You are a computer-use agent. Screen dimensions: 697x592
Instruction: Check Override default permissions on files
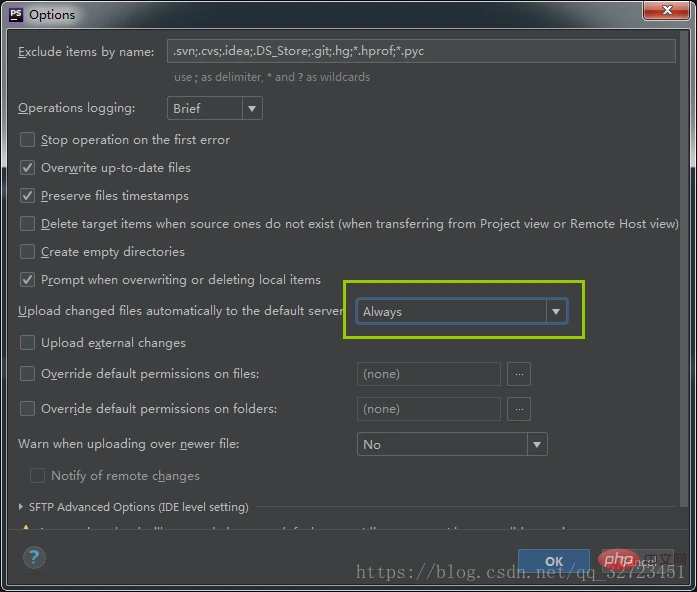(x=28, y=374)
